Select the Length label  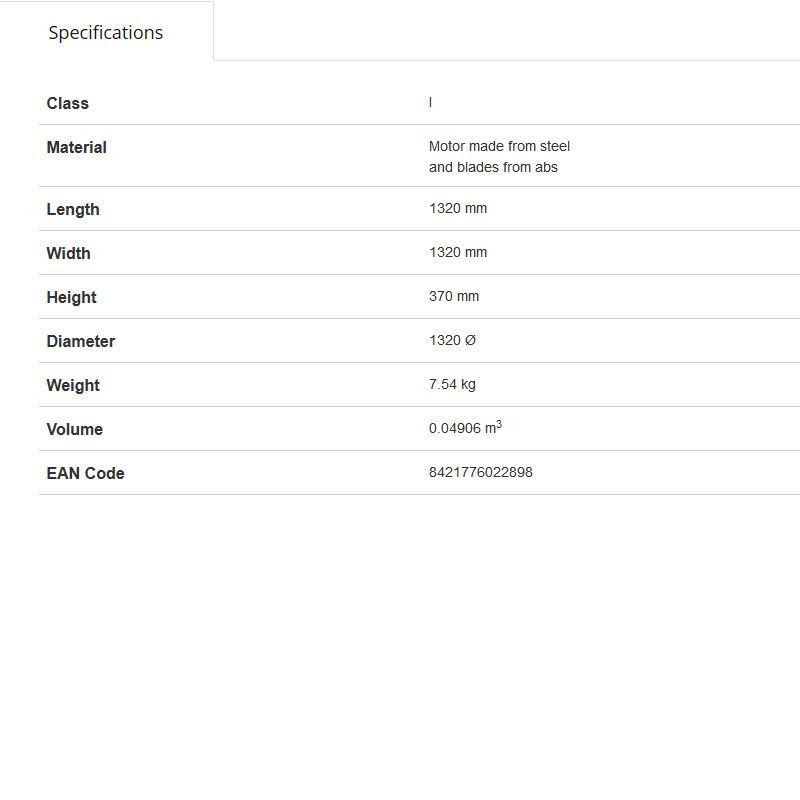73,209
